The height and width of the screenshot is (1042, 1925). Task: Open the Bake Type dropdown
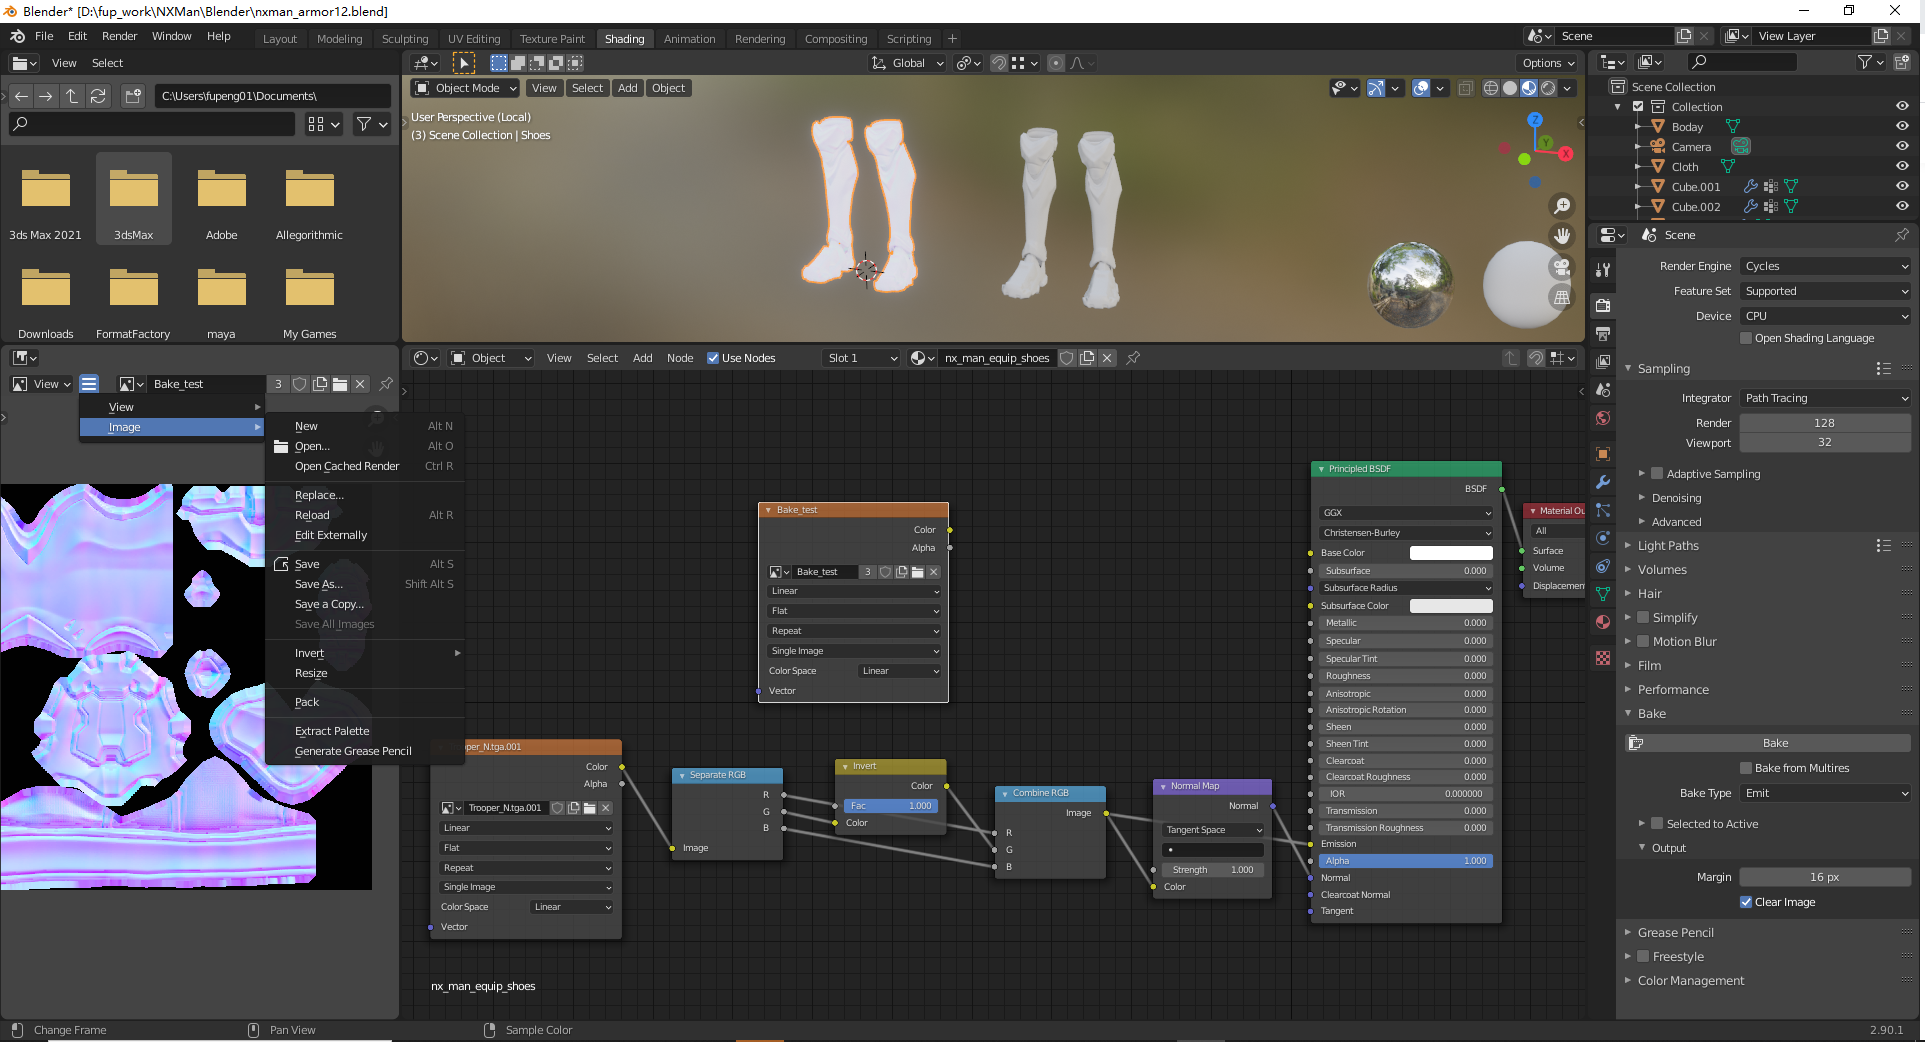pyautogui.click(x=1825, y=793)
